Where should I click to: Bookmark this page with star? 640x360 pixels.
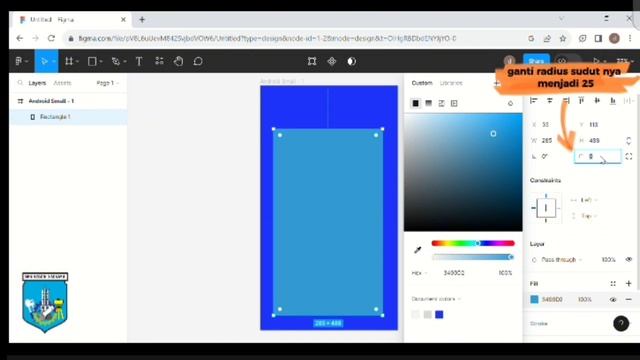pos(563,38)
